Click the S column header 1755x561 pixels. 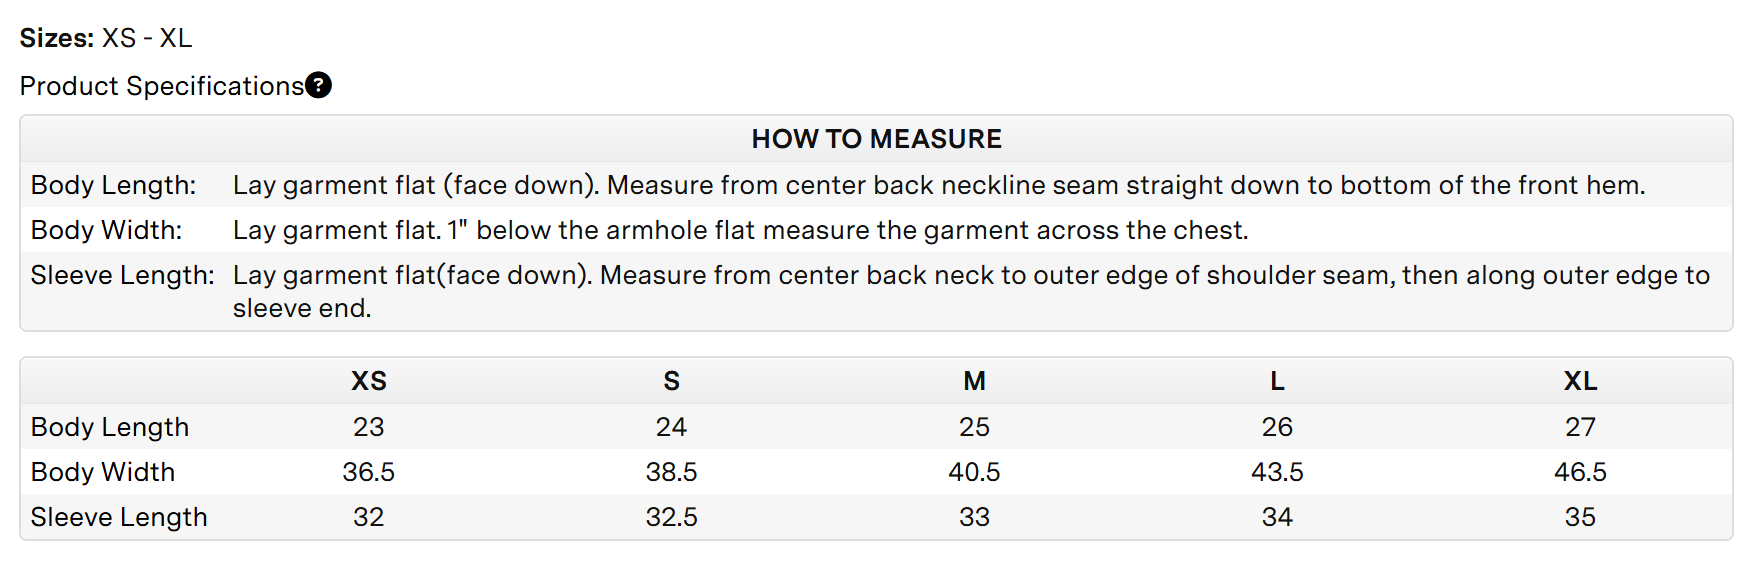(x=671, y=381)
